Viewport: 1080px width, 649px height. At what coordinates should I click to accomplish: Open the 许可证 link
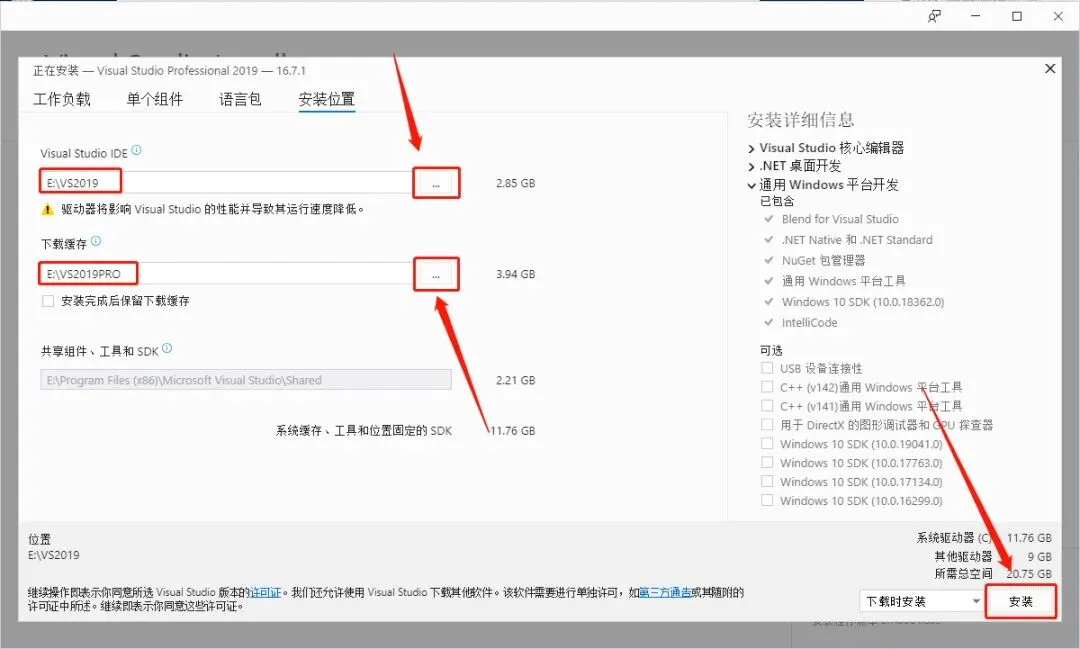click(x=265, y=593)
